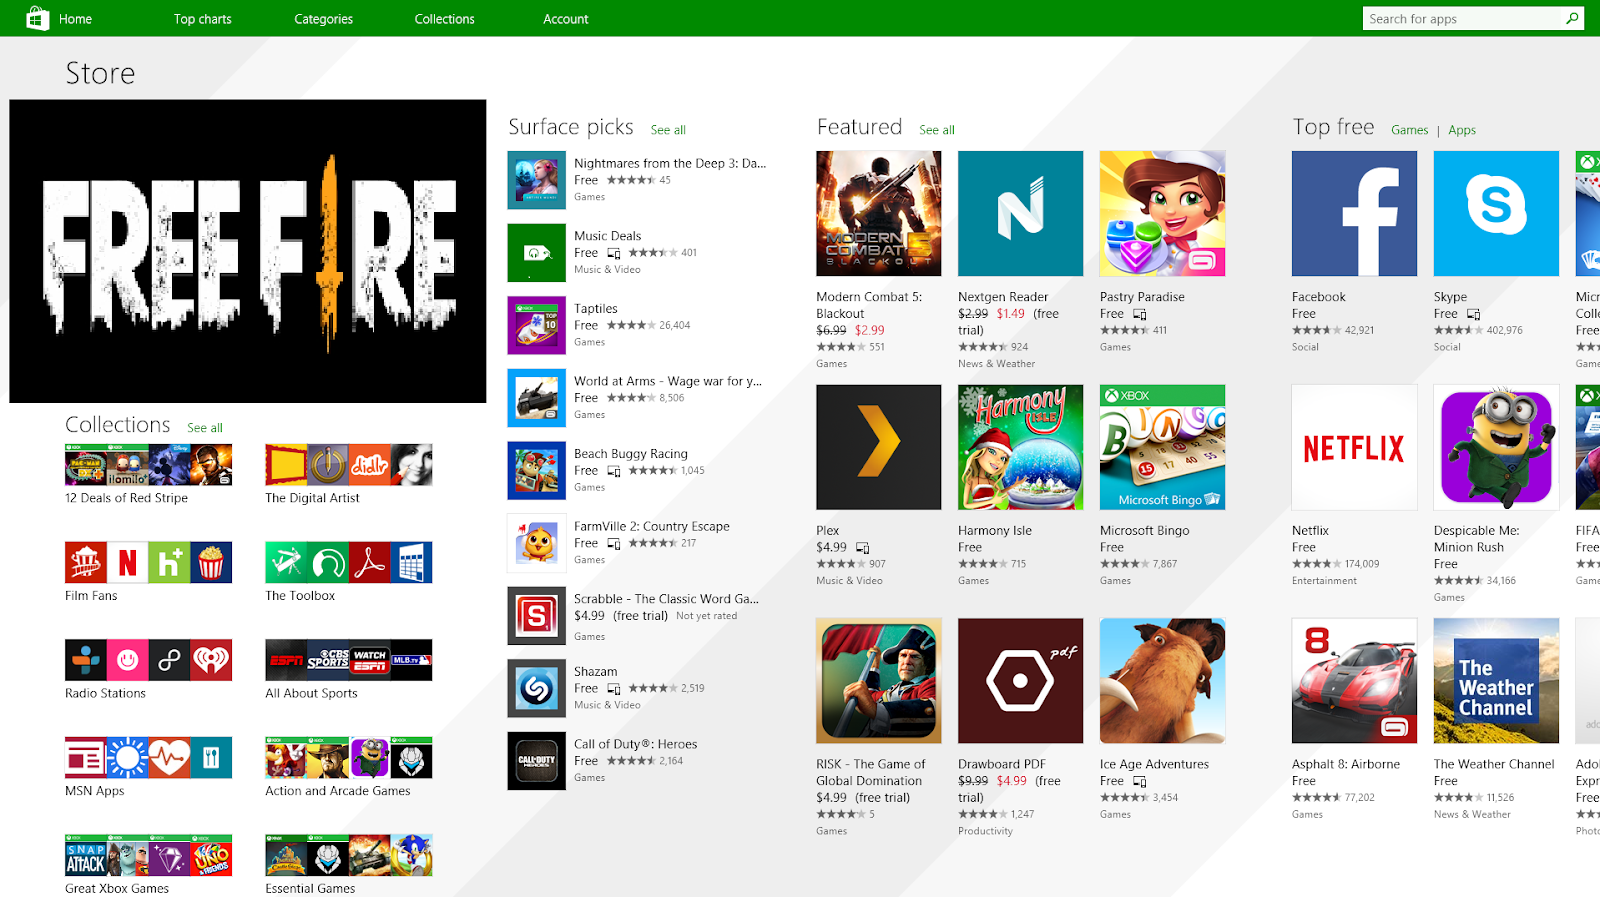Open the Skype app tile
The height and width of the screenshot is (897, 1600).
point(1497,213)
